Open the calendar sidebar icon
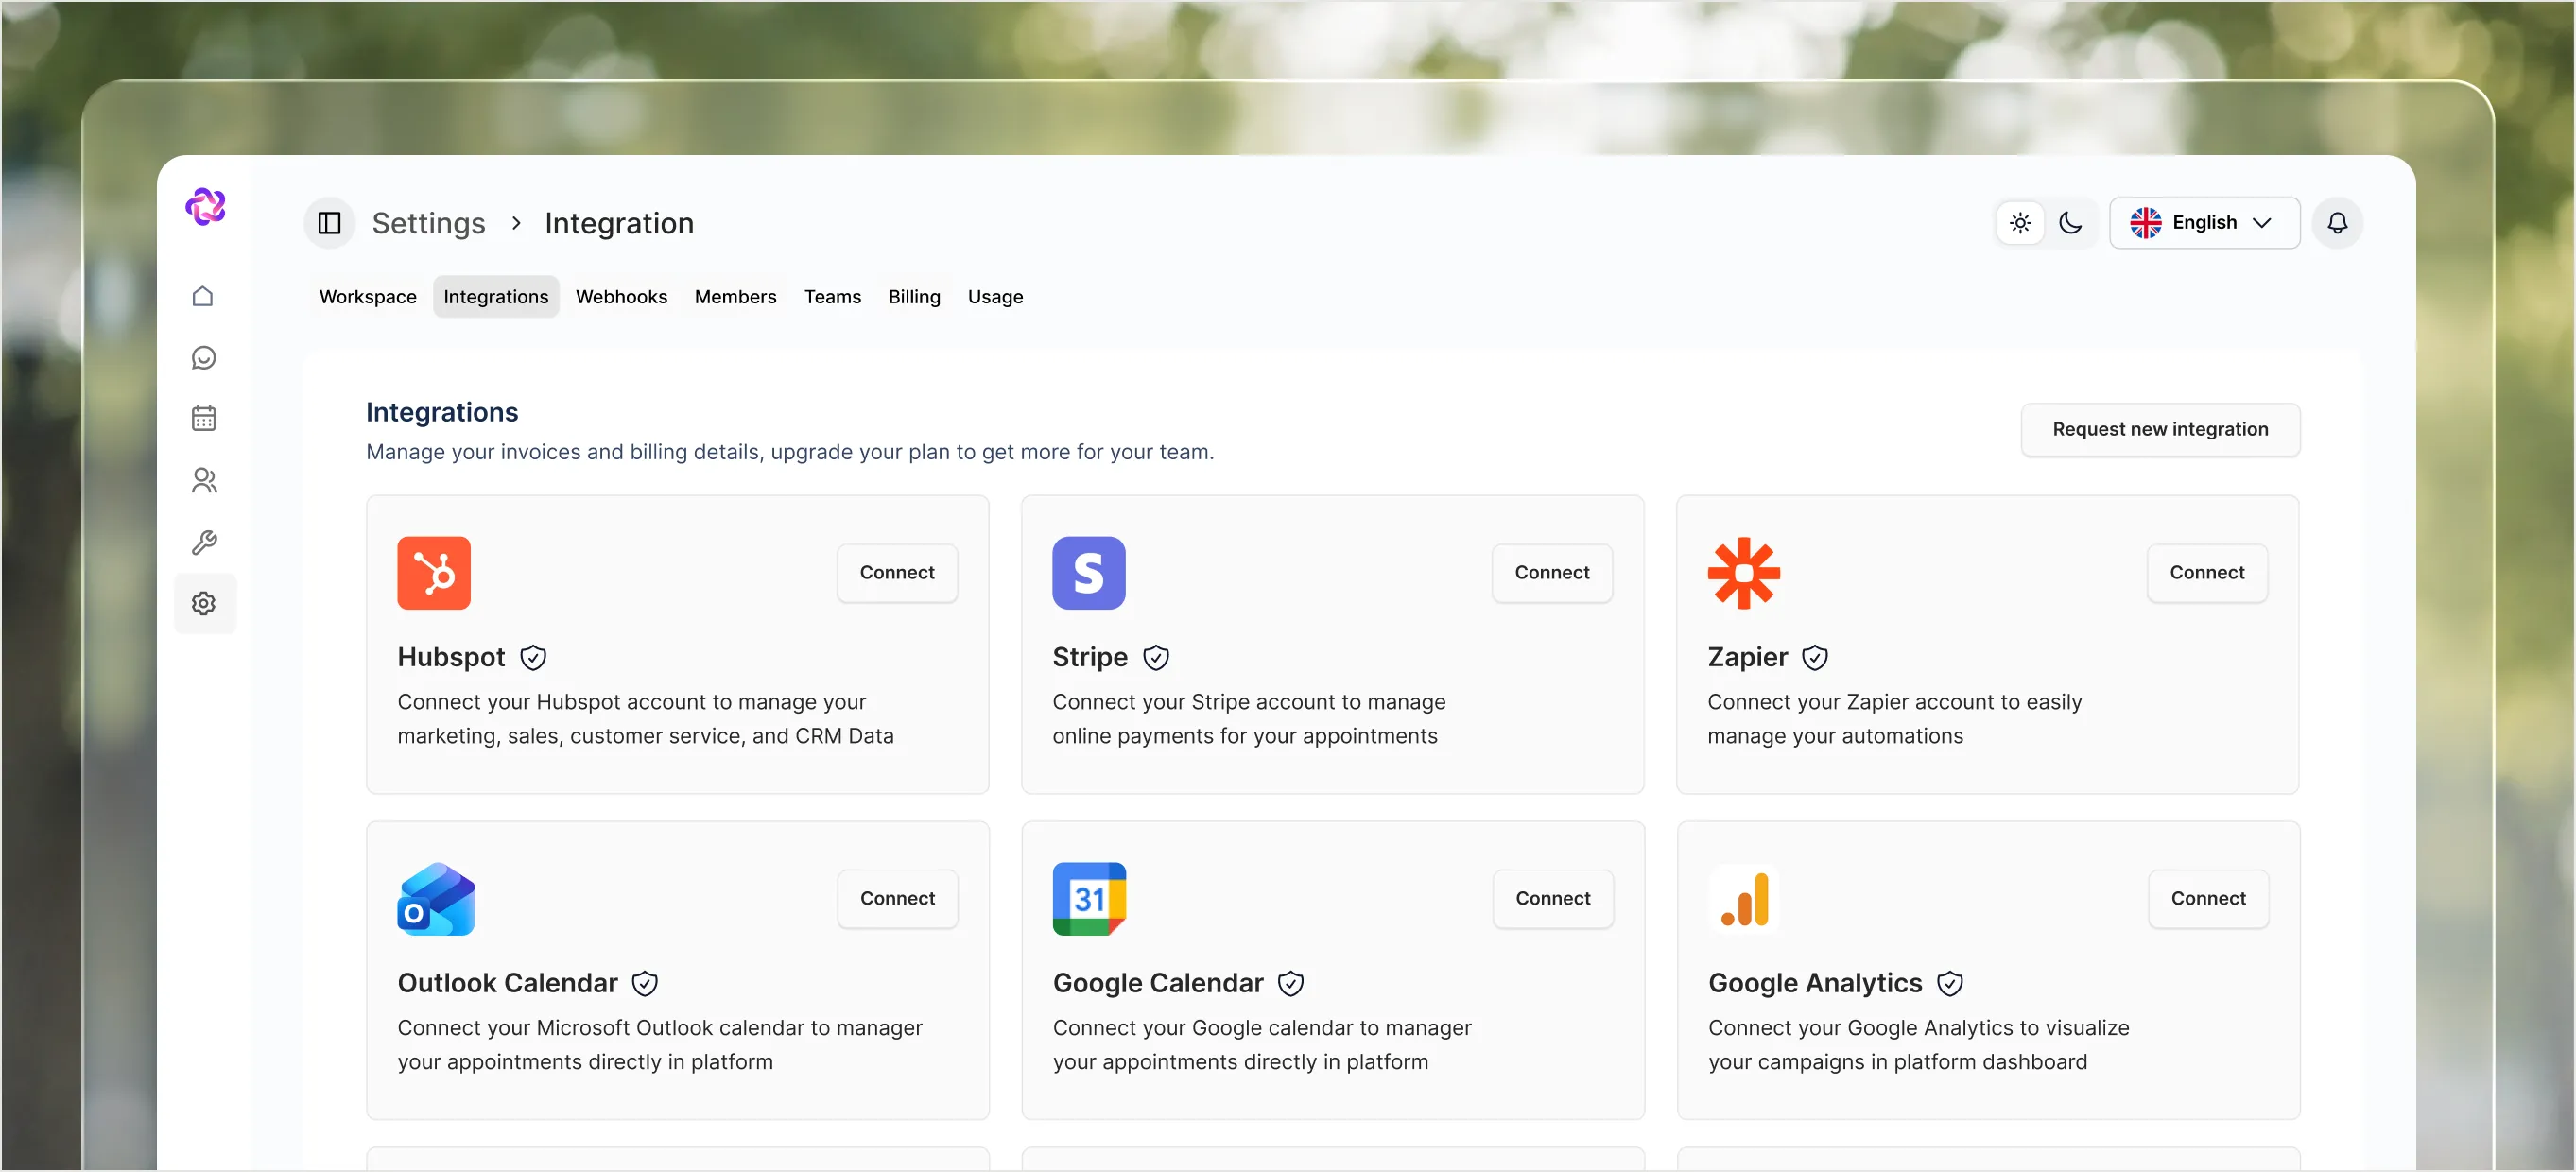Screen dimensions: 2576x1172 point(203,418)
